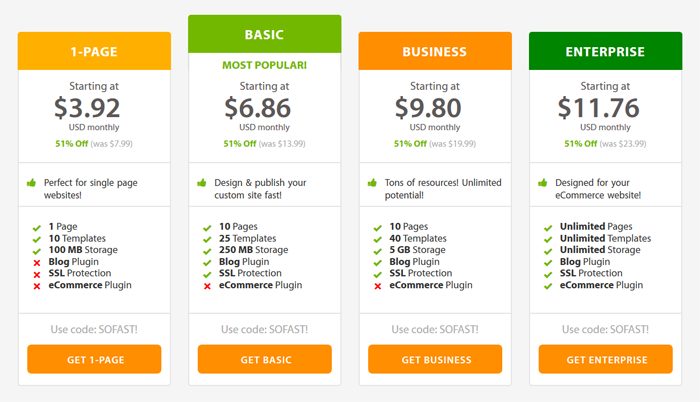700x402 pixels.
Task: Click red X beside Business eCommerce Plugin
Action: (x=378, y=286)
